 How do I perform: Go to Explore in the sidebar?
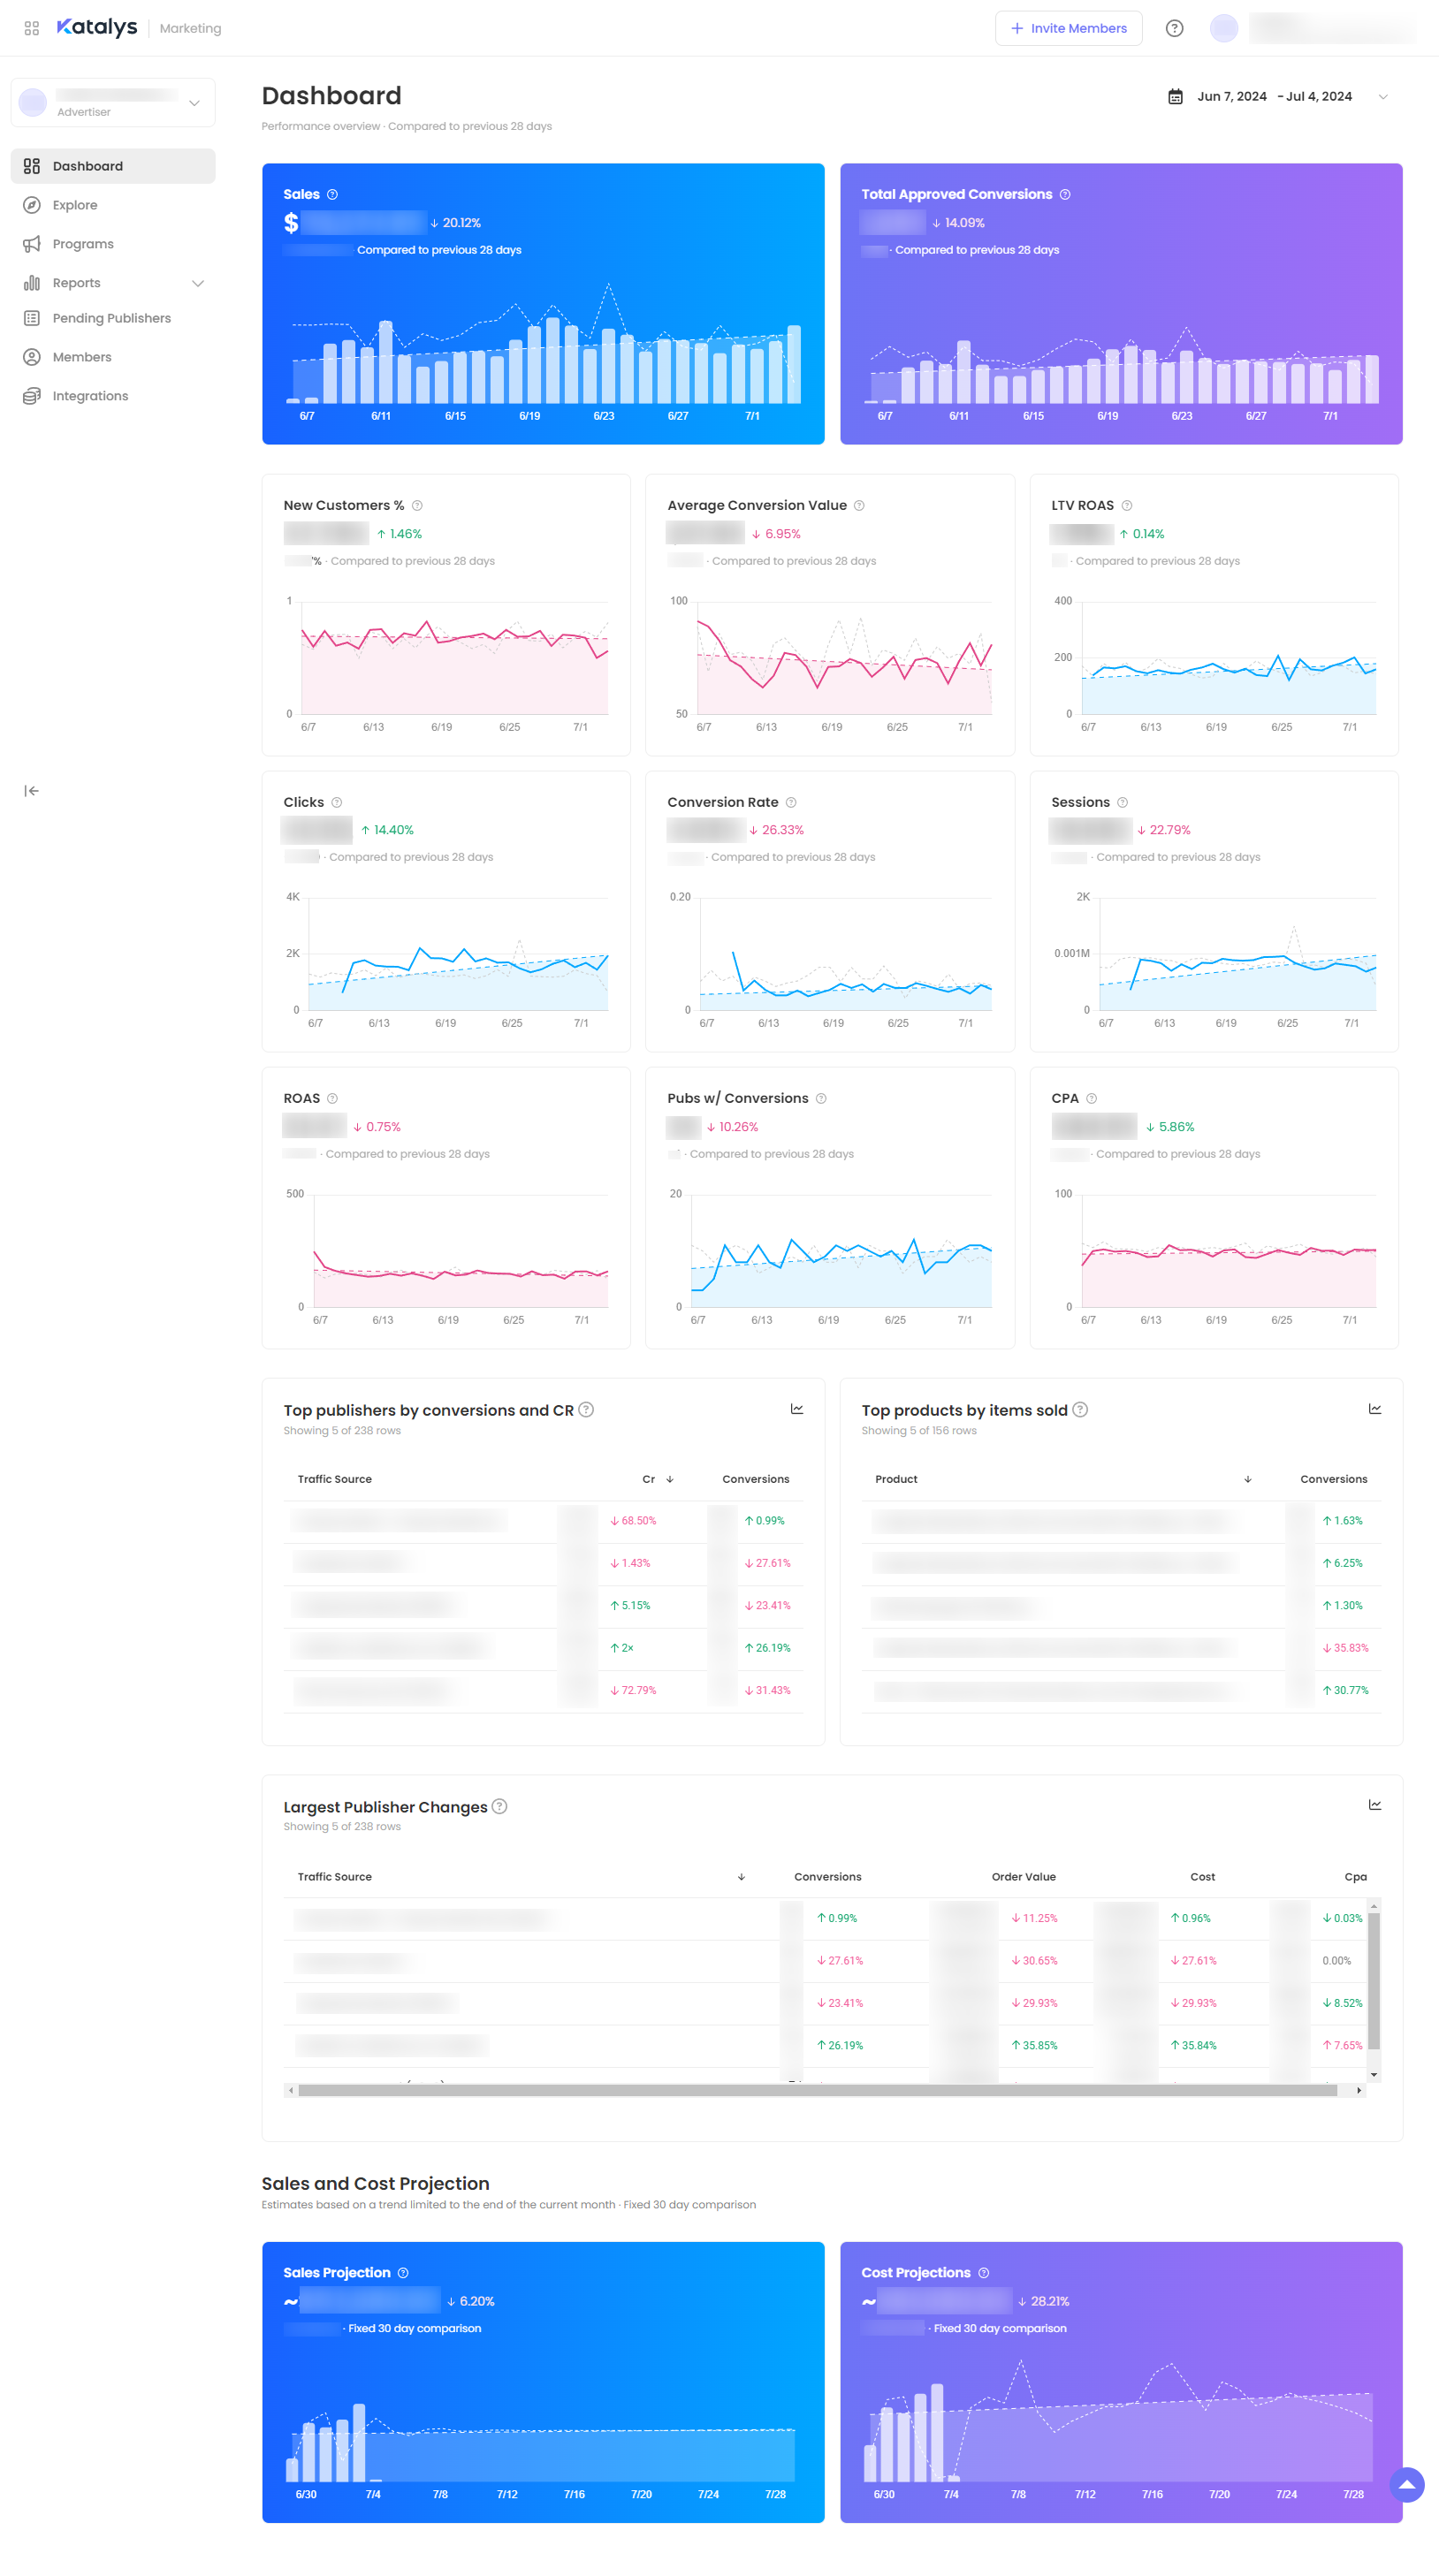tap(75, 205)
